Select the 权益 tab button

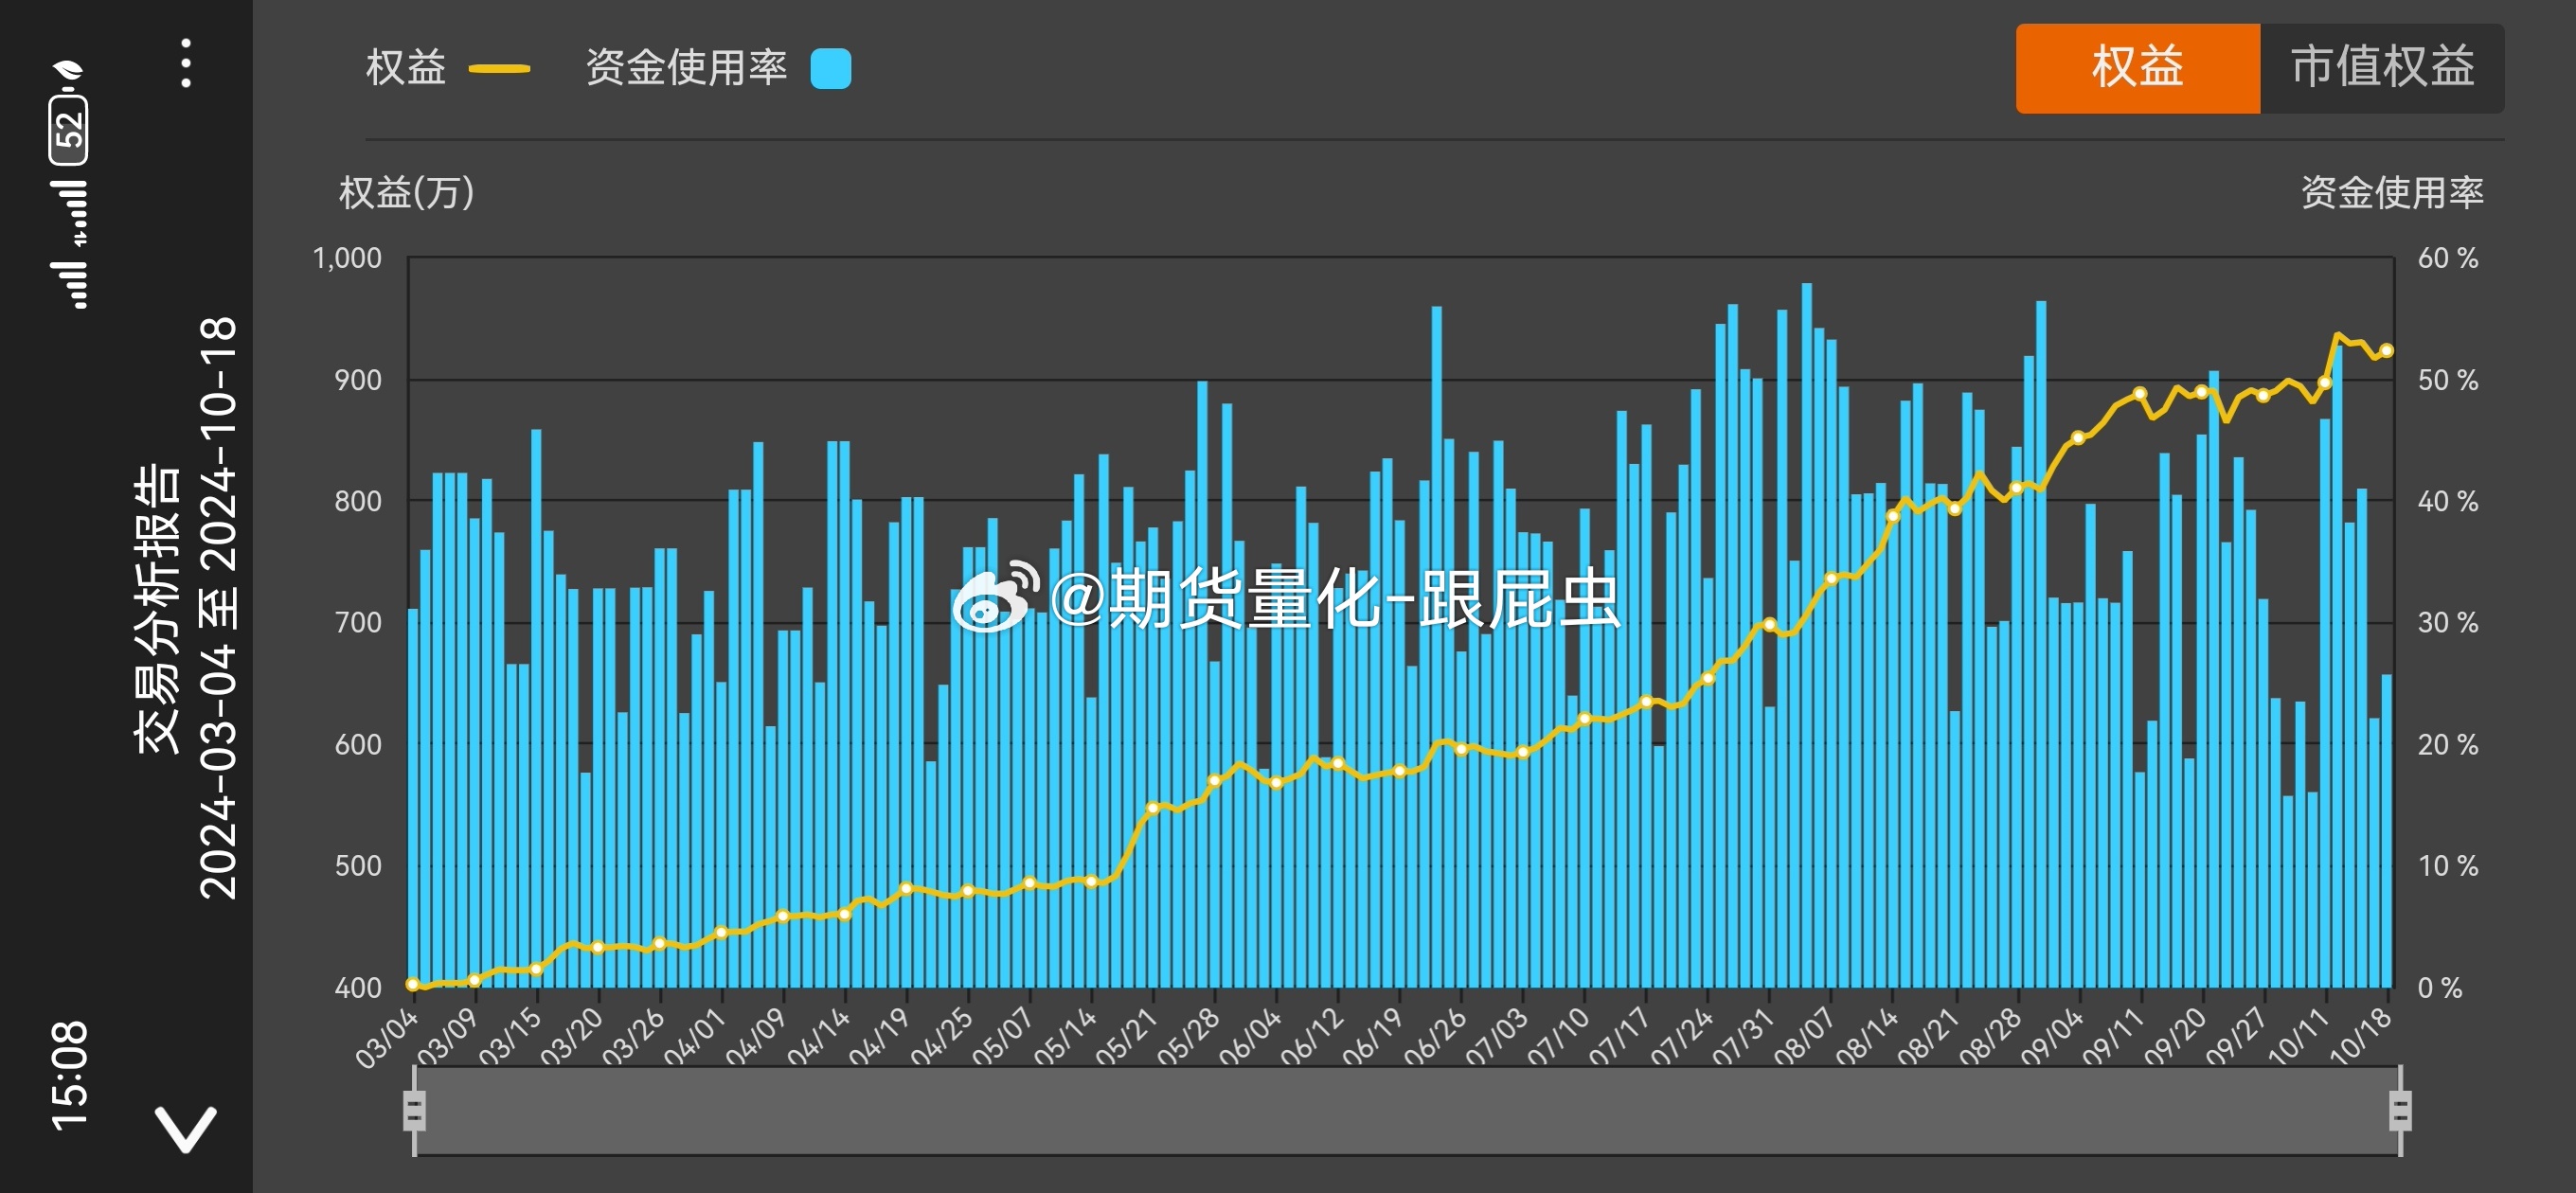click(2137, 68)
